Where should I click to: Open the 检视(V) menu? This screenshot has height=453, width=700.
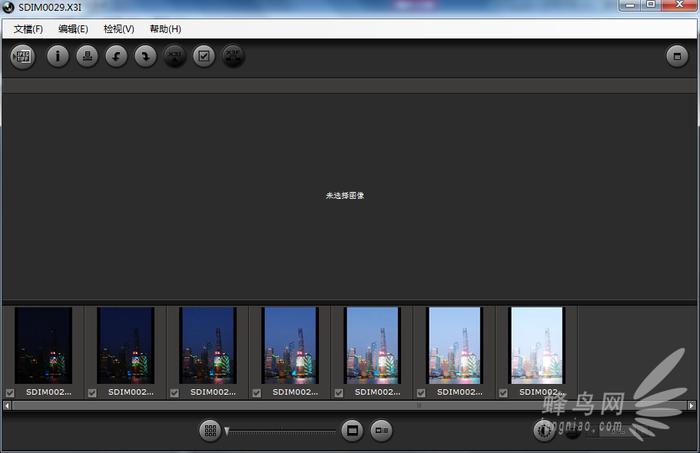click(x=119, y=29)
